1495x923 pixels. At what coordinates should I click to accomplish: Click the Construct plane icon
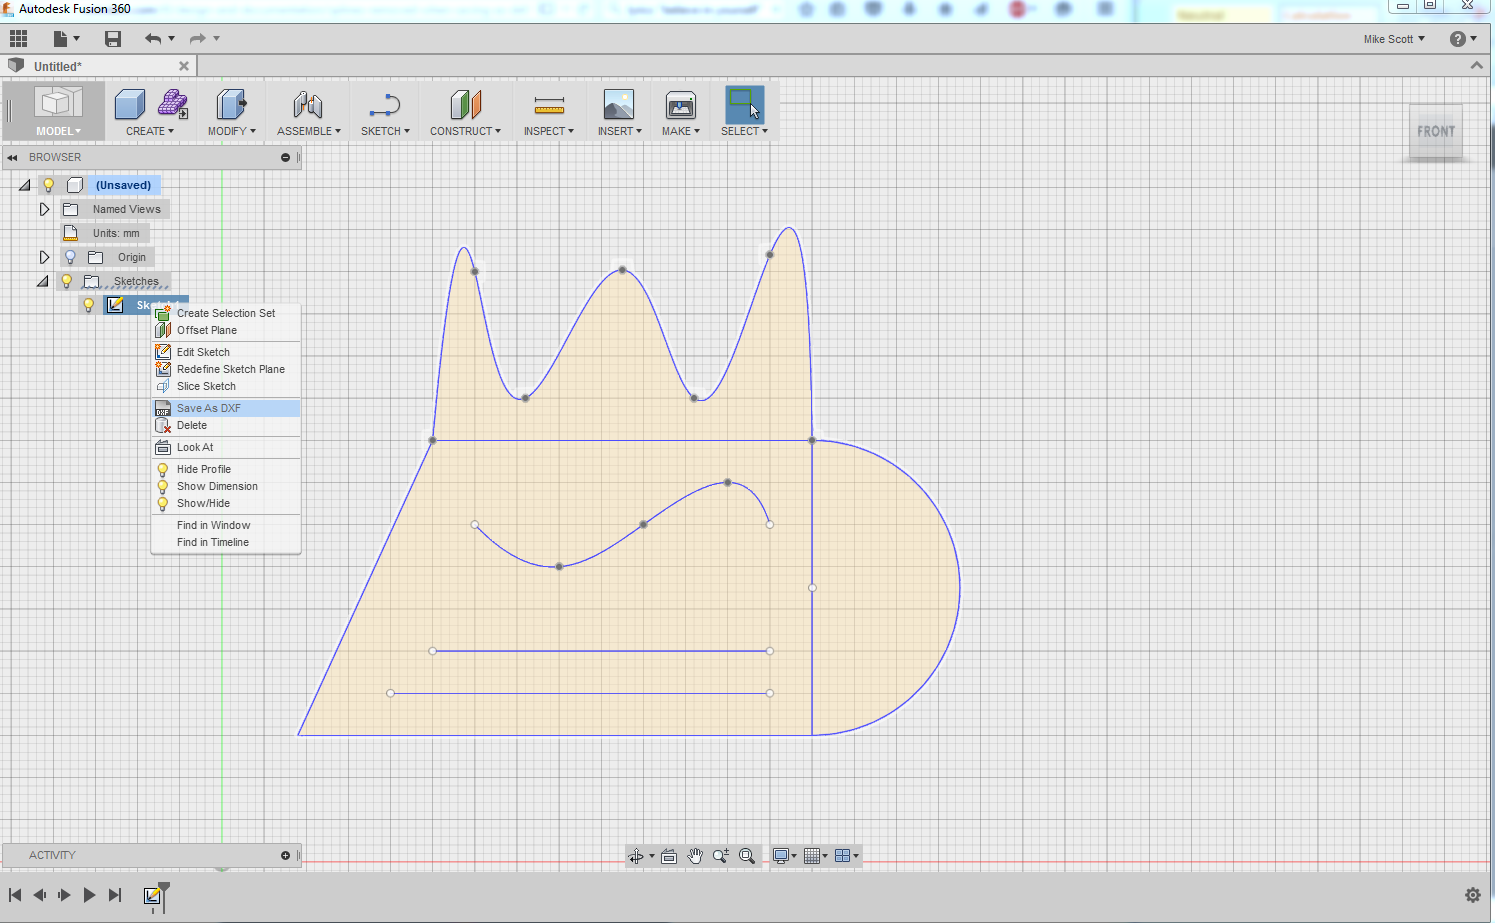point(465,104)
